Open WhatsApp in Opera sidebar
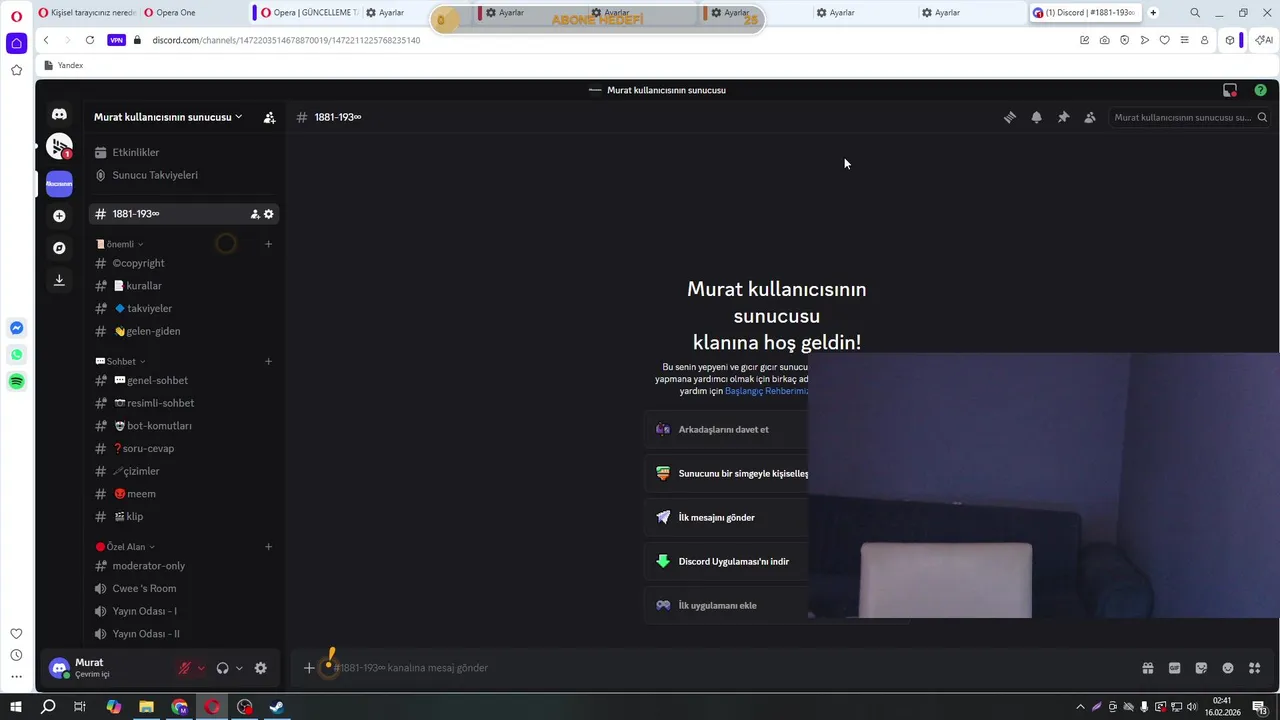This screenshot has width=1280, height=720. 16,354
